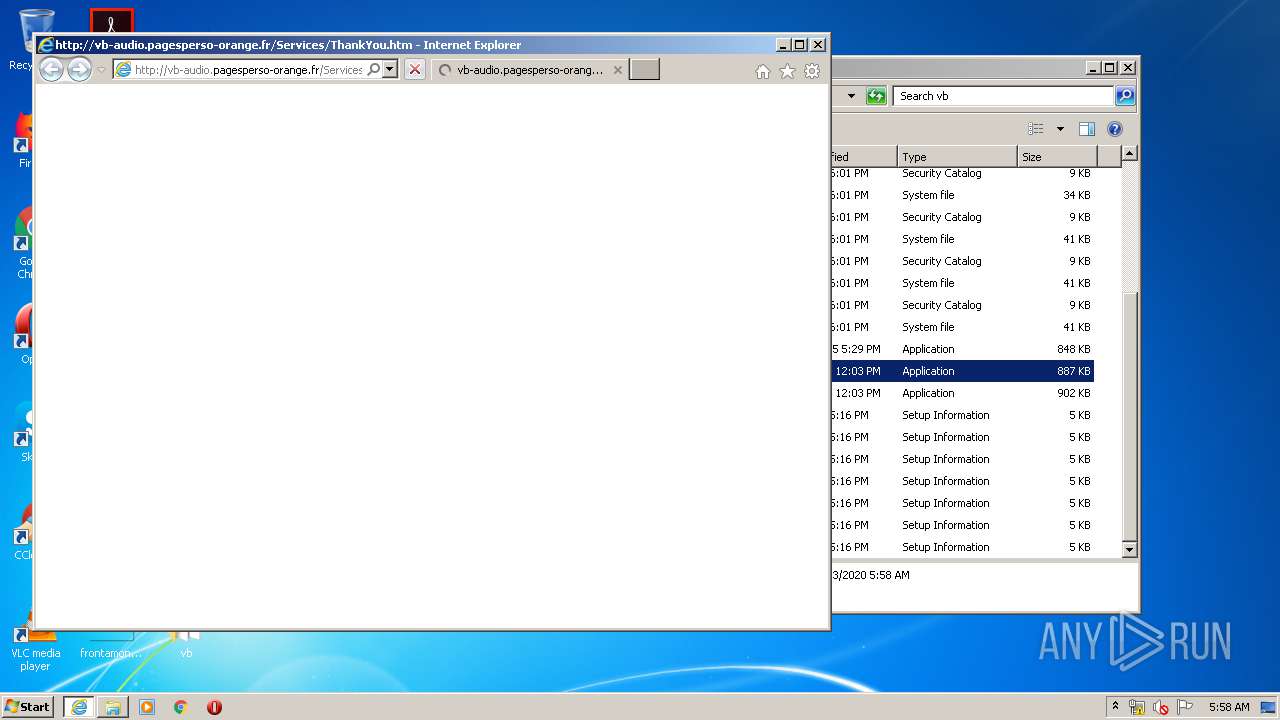Open VLC media player desktop shortcut
The width and height of the screenshot is (1280, 720).
point(35,645)
